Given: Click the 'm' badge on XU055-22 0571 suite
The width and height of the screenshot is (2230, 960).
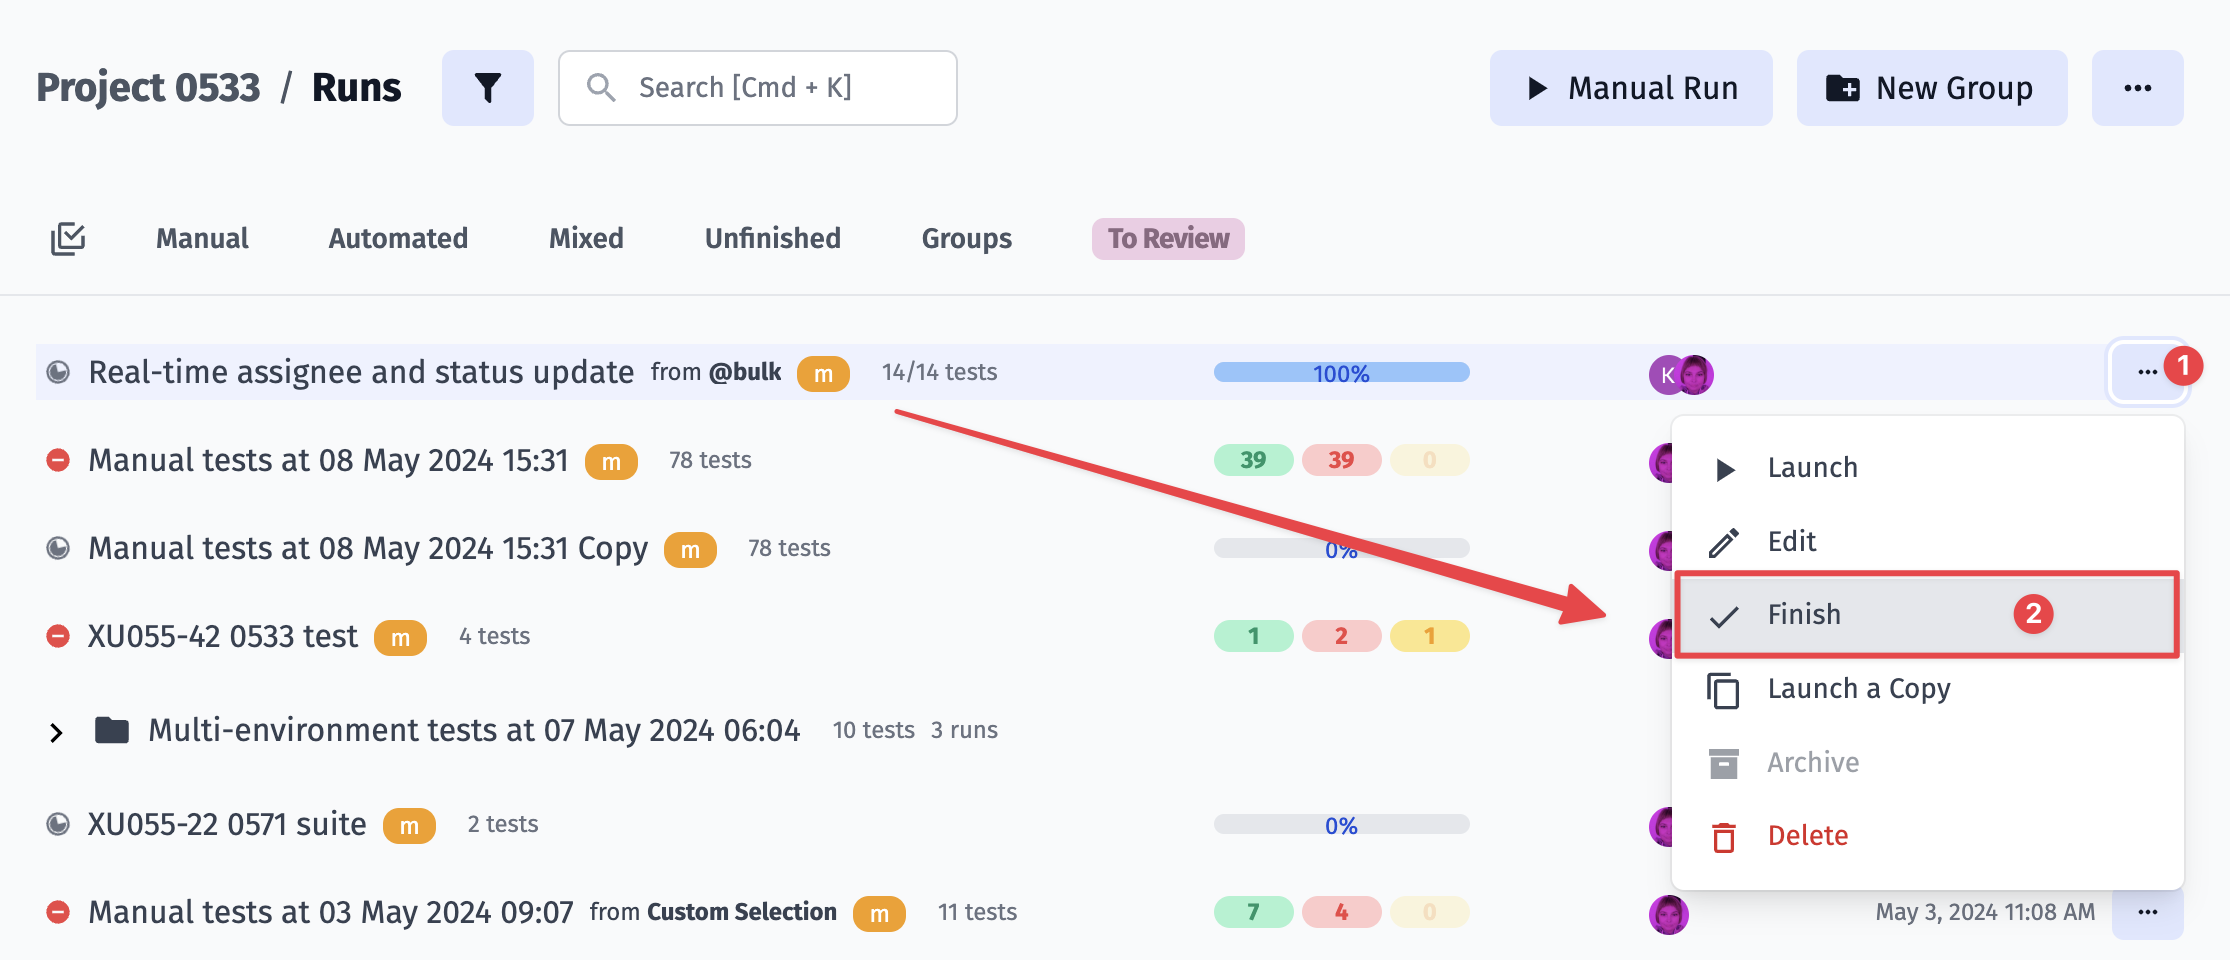Looking at the screenshot, I should click(x=409, y=825).
